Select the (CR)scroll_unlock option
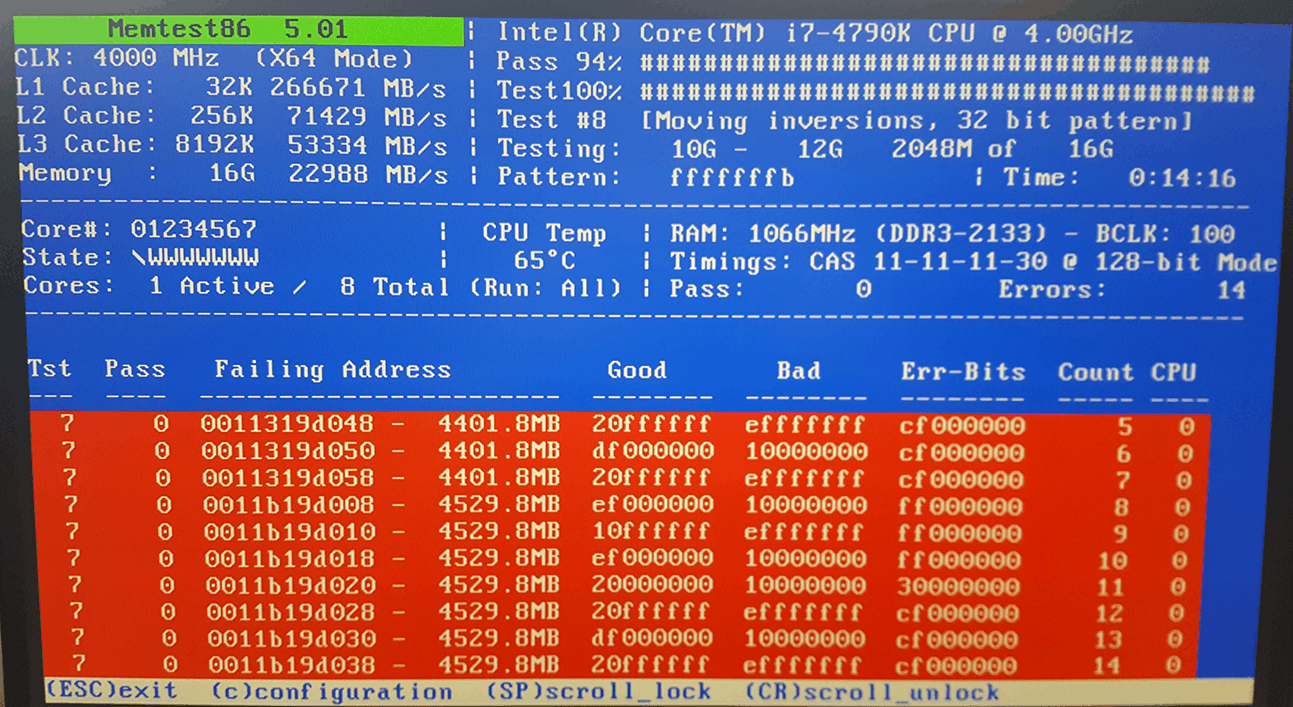Viewport: 1293px width, 707px height. (871, 692)
